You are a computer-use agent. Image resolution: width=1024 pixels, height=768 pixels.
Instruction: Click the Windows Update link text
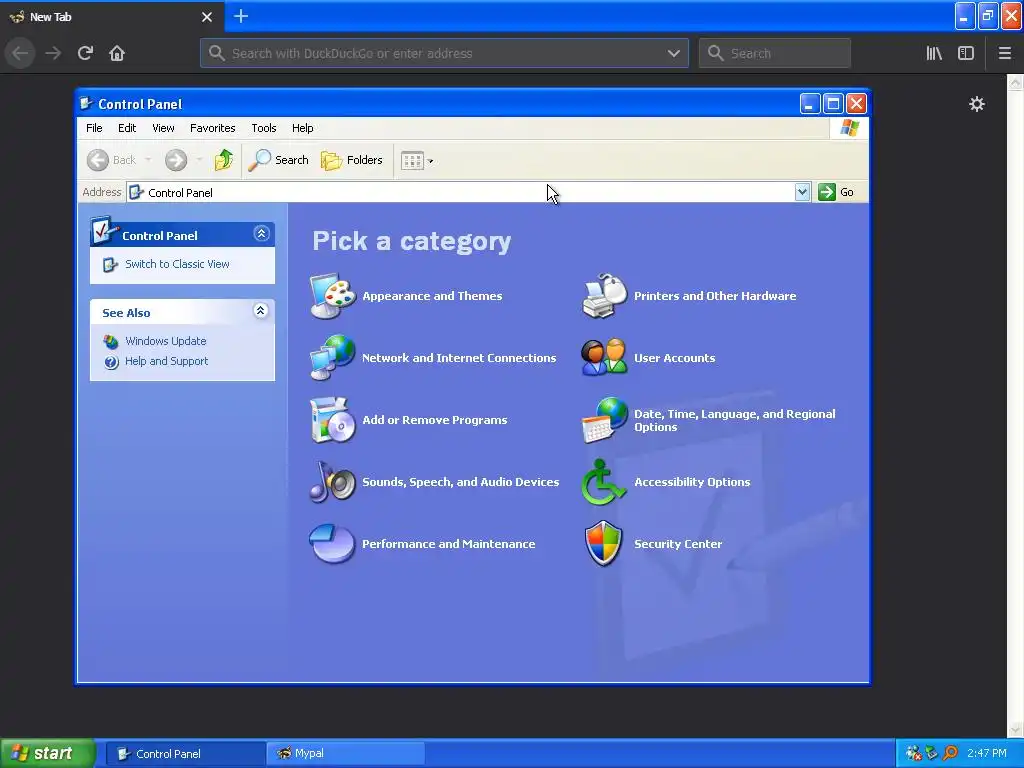tap(165, 341)
